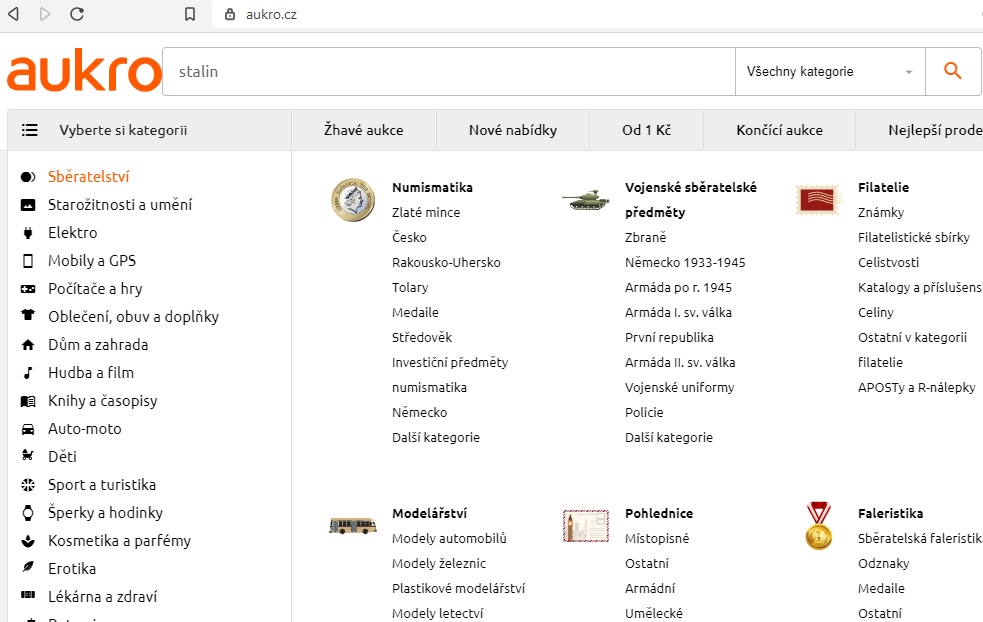Bookmark this page using the bookmark icon
Screen dimensions: 983x622
pos(190,14)
